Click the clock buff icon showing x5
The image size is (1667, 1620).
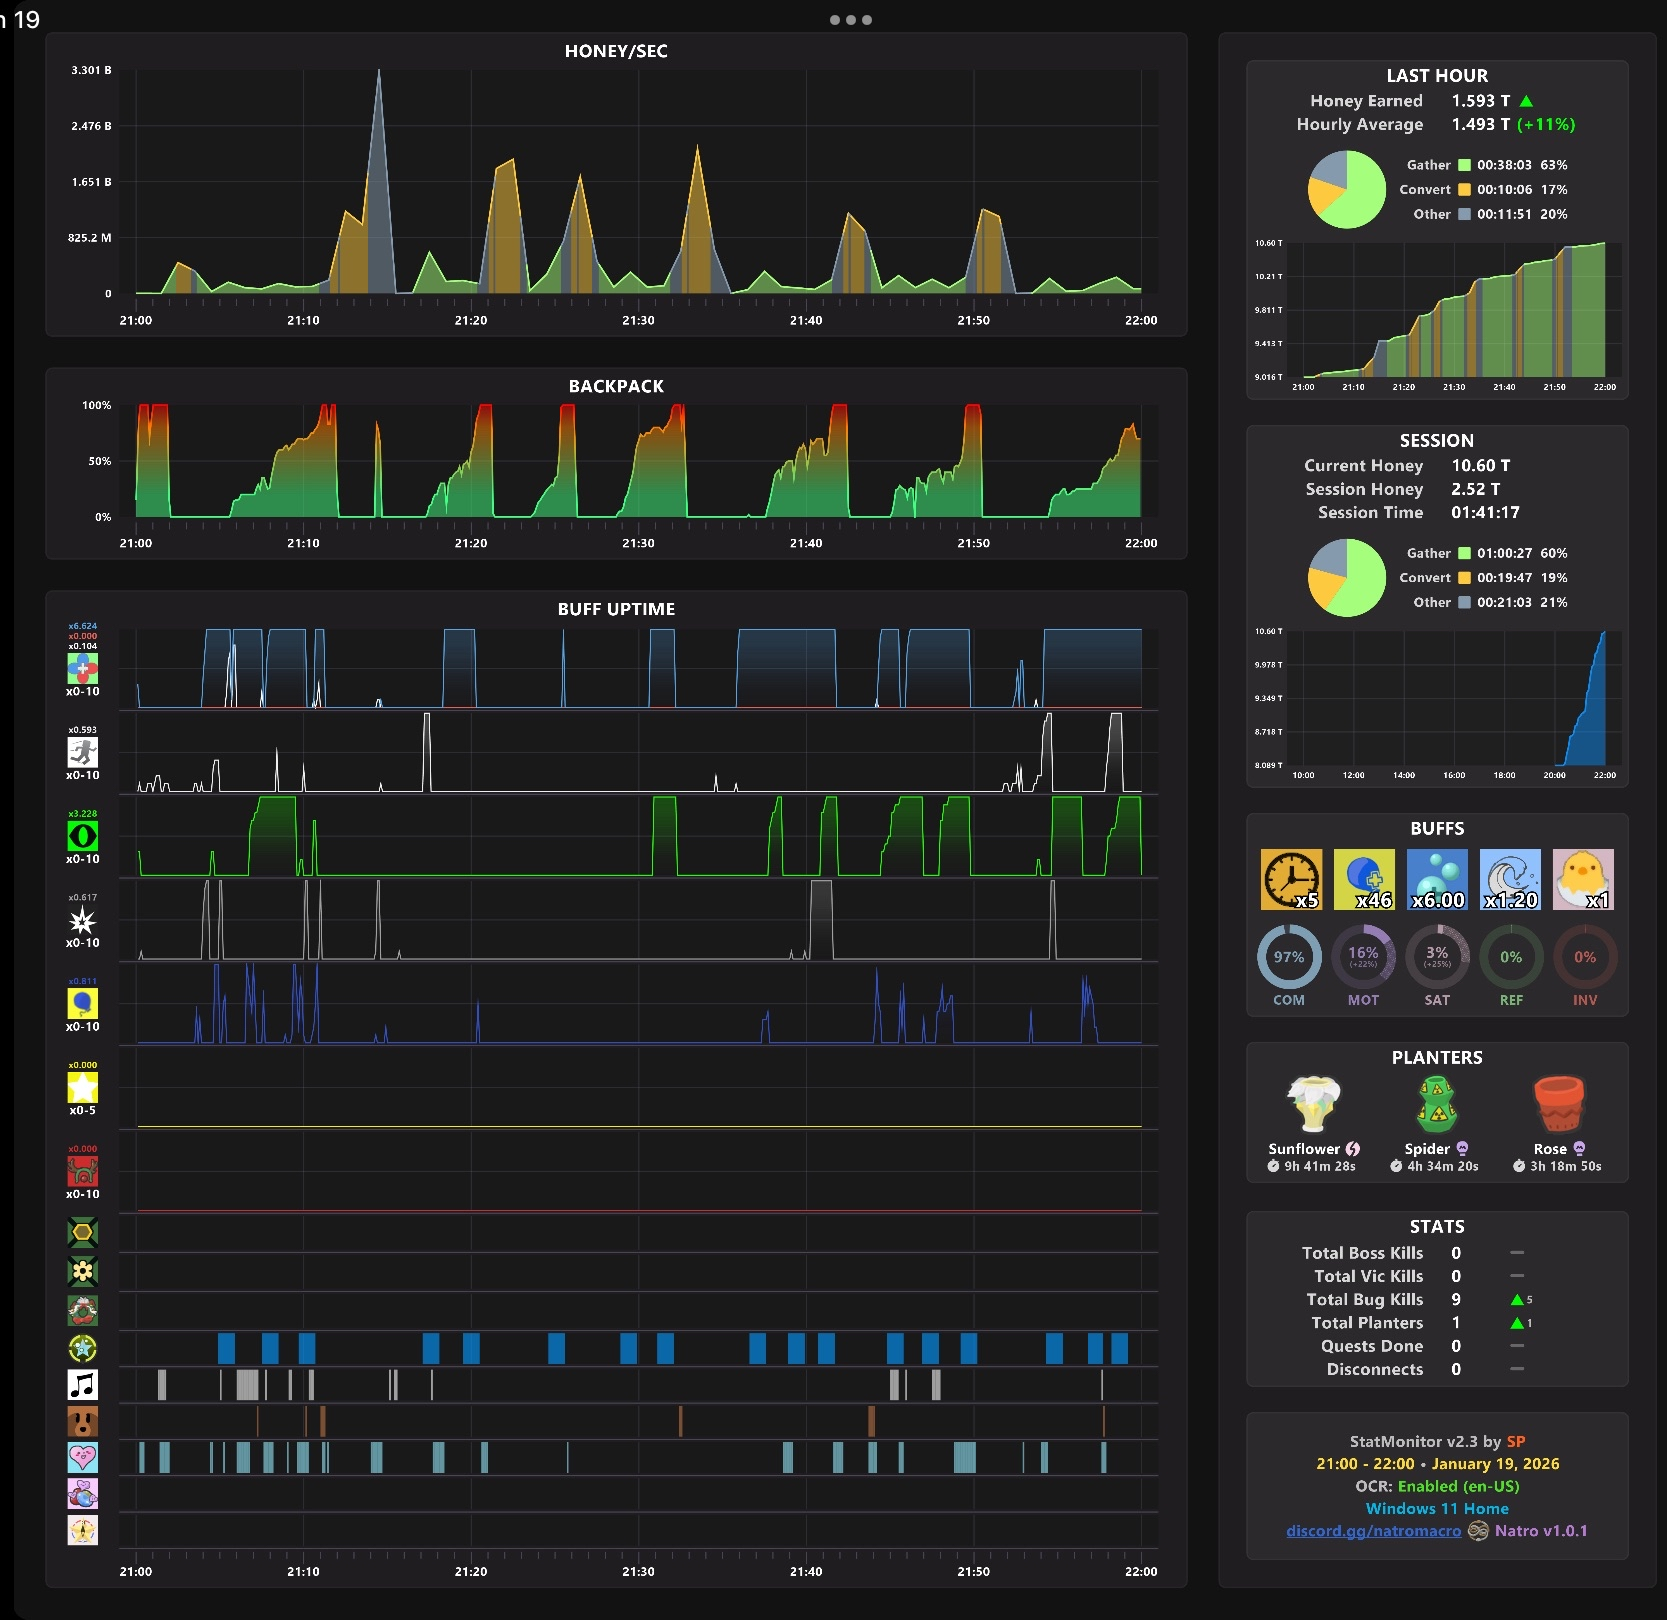click(x=1291, y=879)
